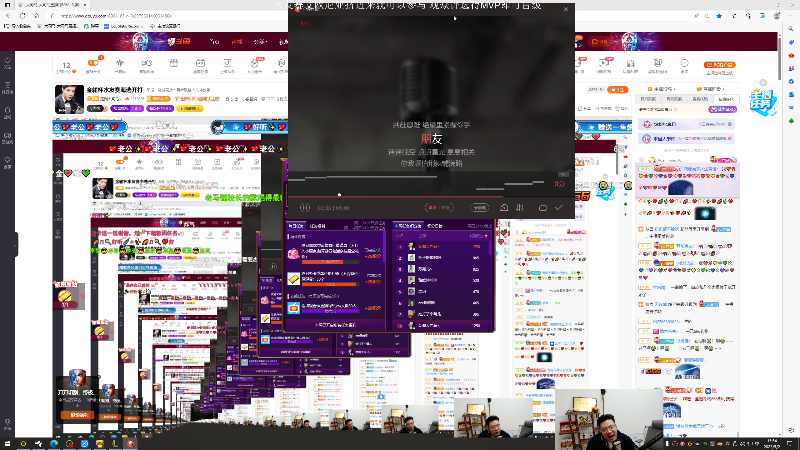Screen dimensions: 800x450
Task: Click the page vertical scrollbar
Action: [x=780, y=57]
